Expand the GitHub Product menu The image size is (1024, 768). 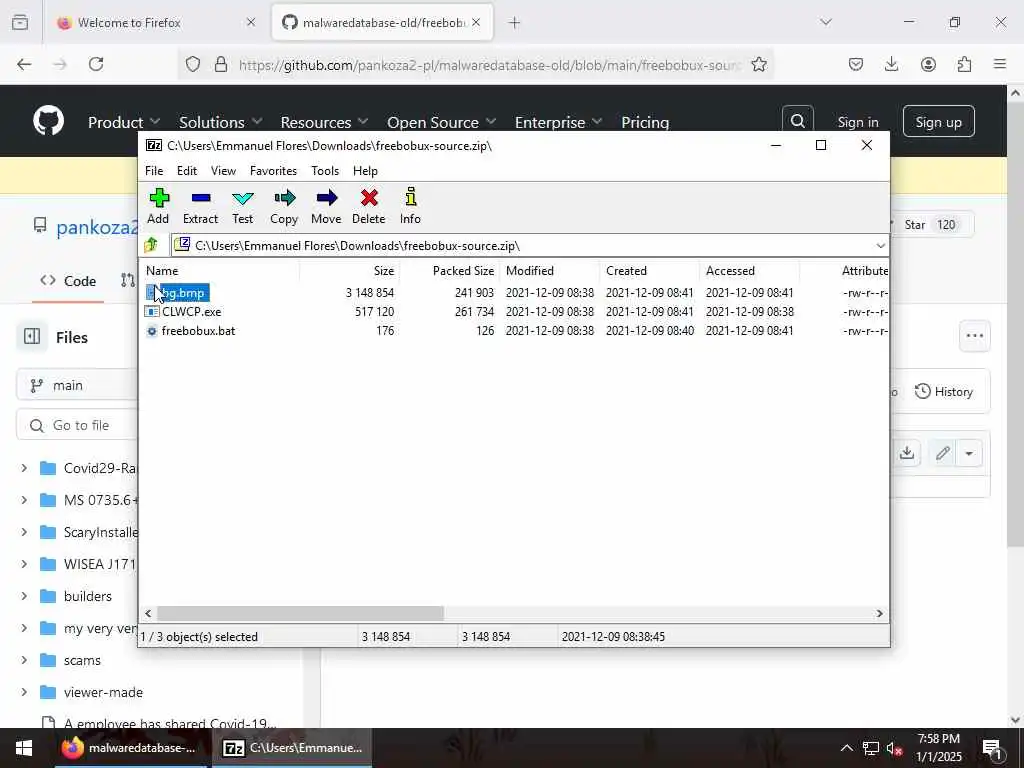coord(124,122)
